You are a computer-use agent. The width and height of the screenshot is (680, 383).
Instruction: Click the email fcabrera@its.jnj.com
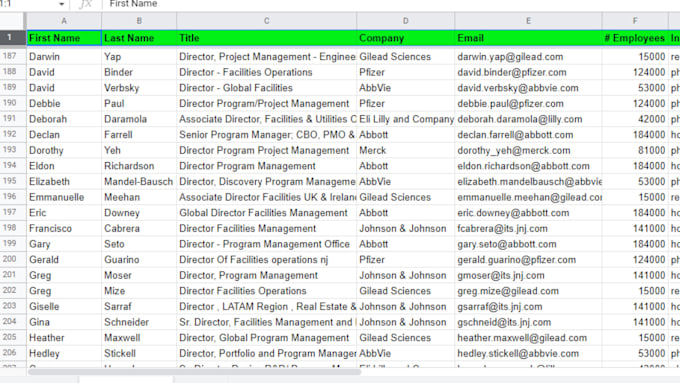tap(528, 229)
